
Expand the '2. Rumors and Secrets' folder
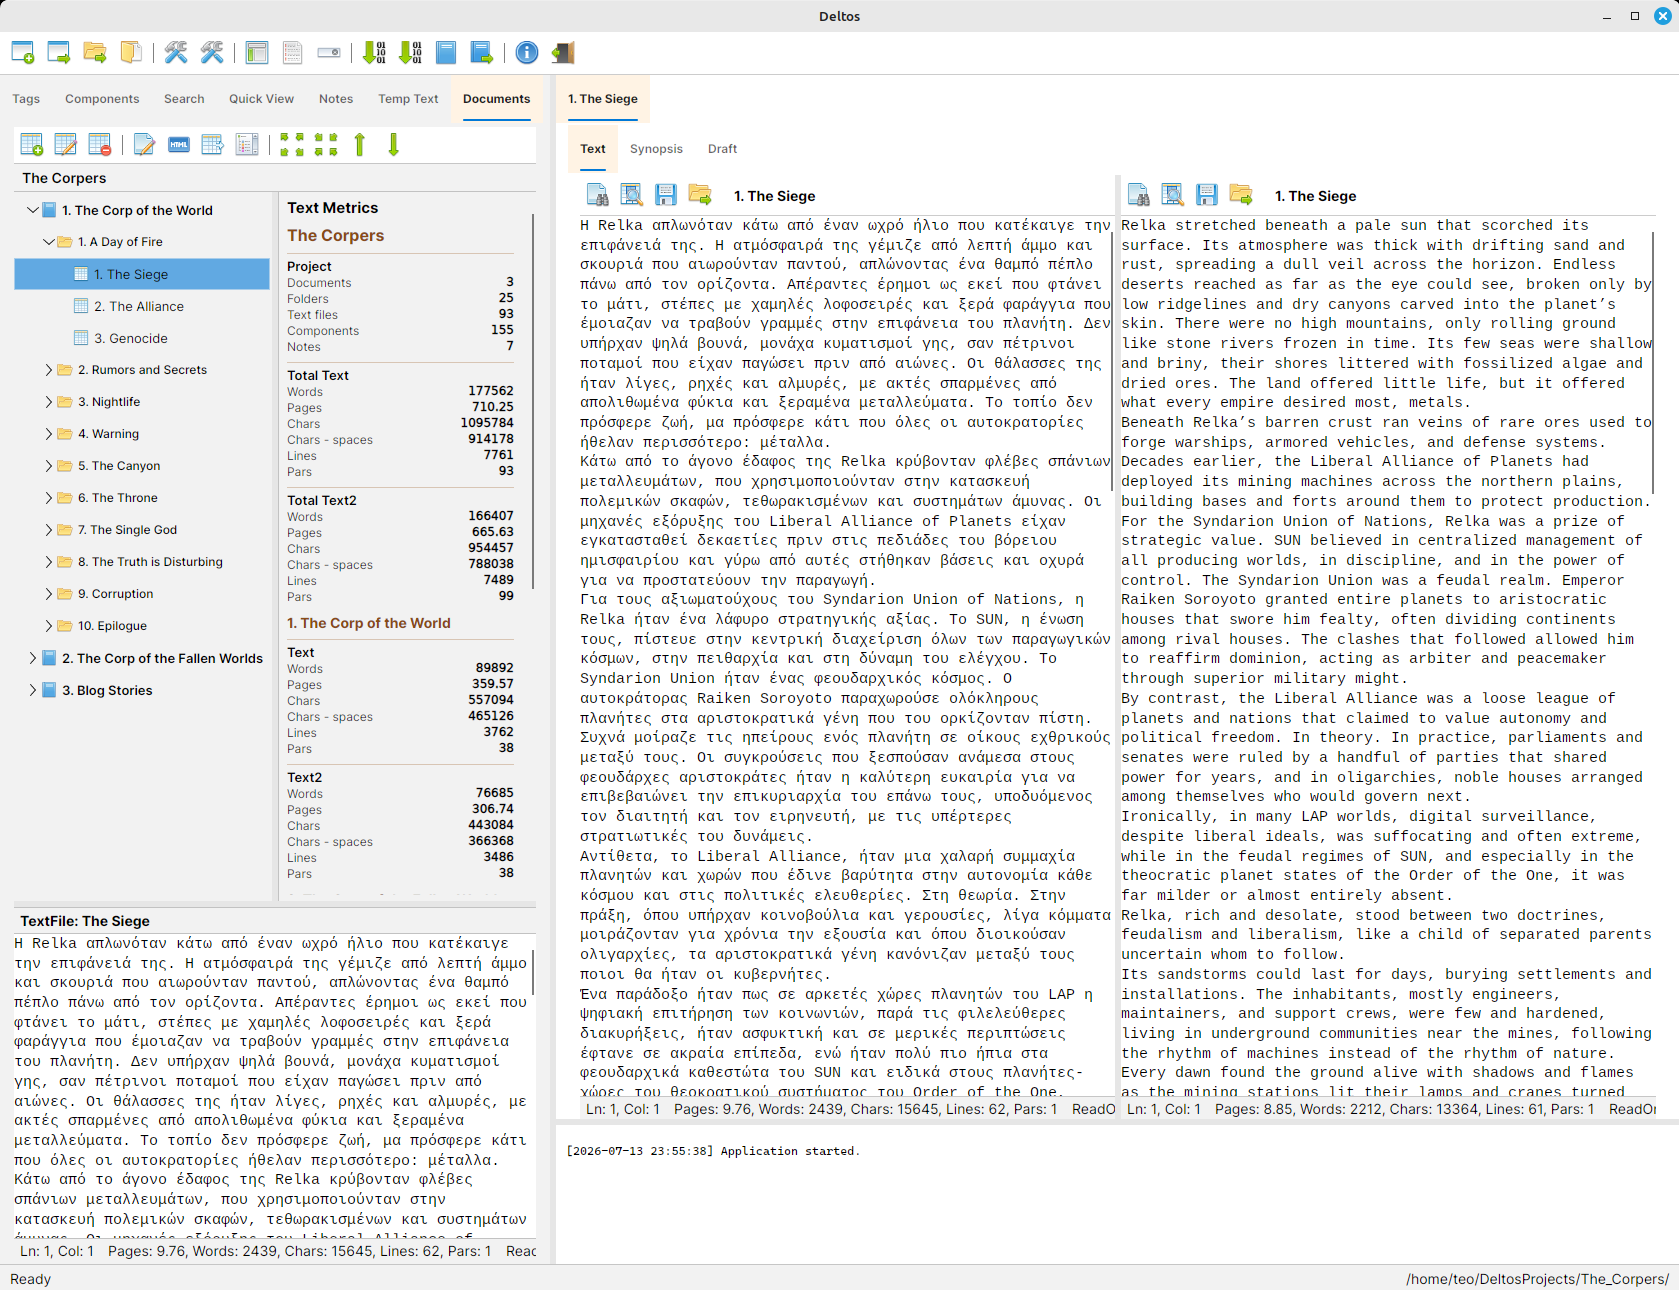point(48,370)
